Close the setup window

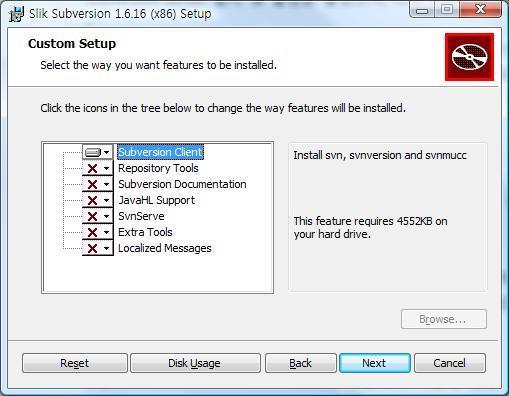coord(480,10)
